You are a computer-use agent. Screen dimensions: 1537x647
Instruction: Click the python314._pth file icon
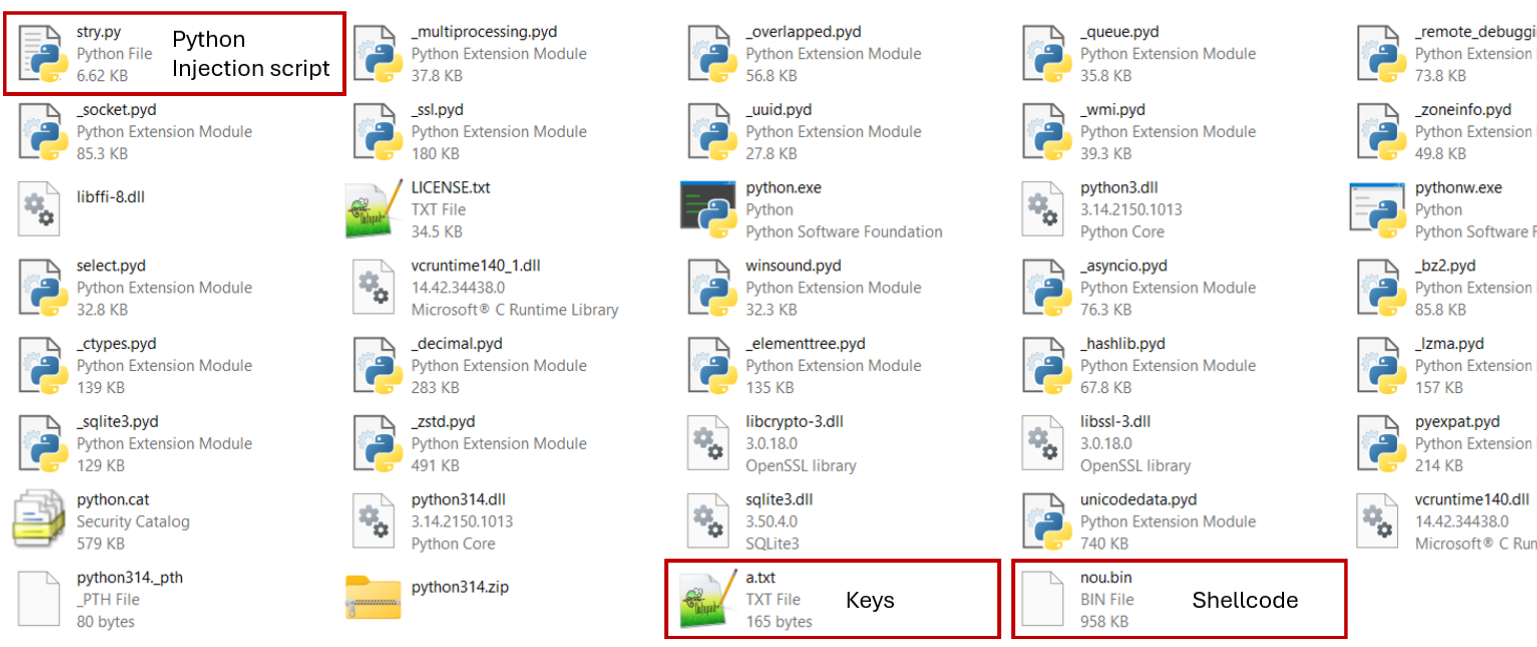click(x=40, y=600)
